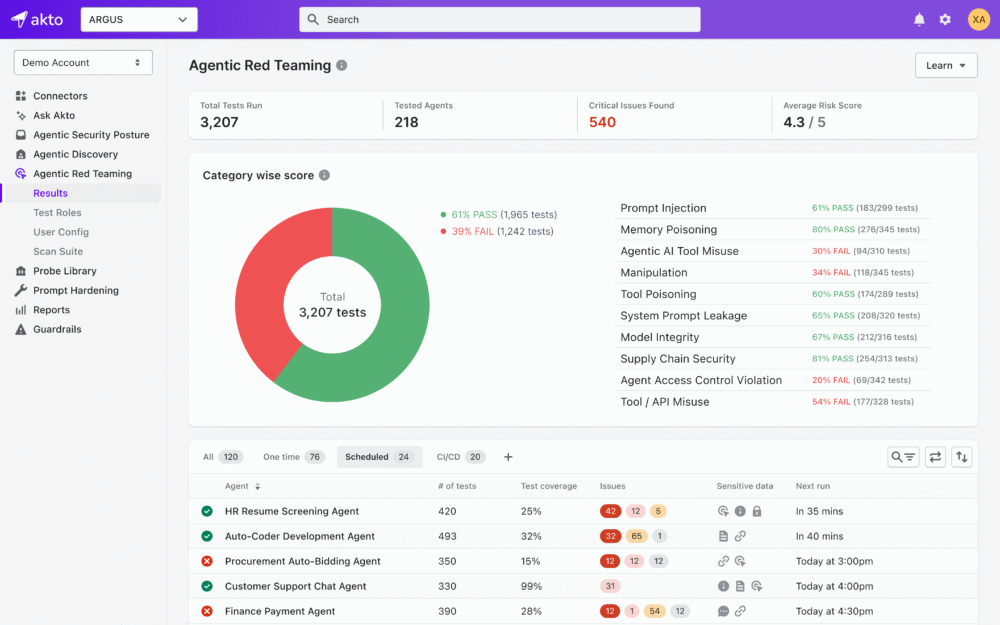Click the swap columns icon above the table
Viewport: 1000px width, 625px height.
pos(935,457)
